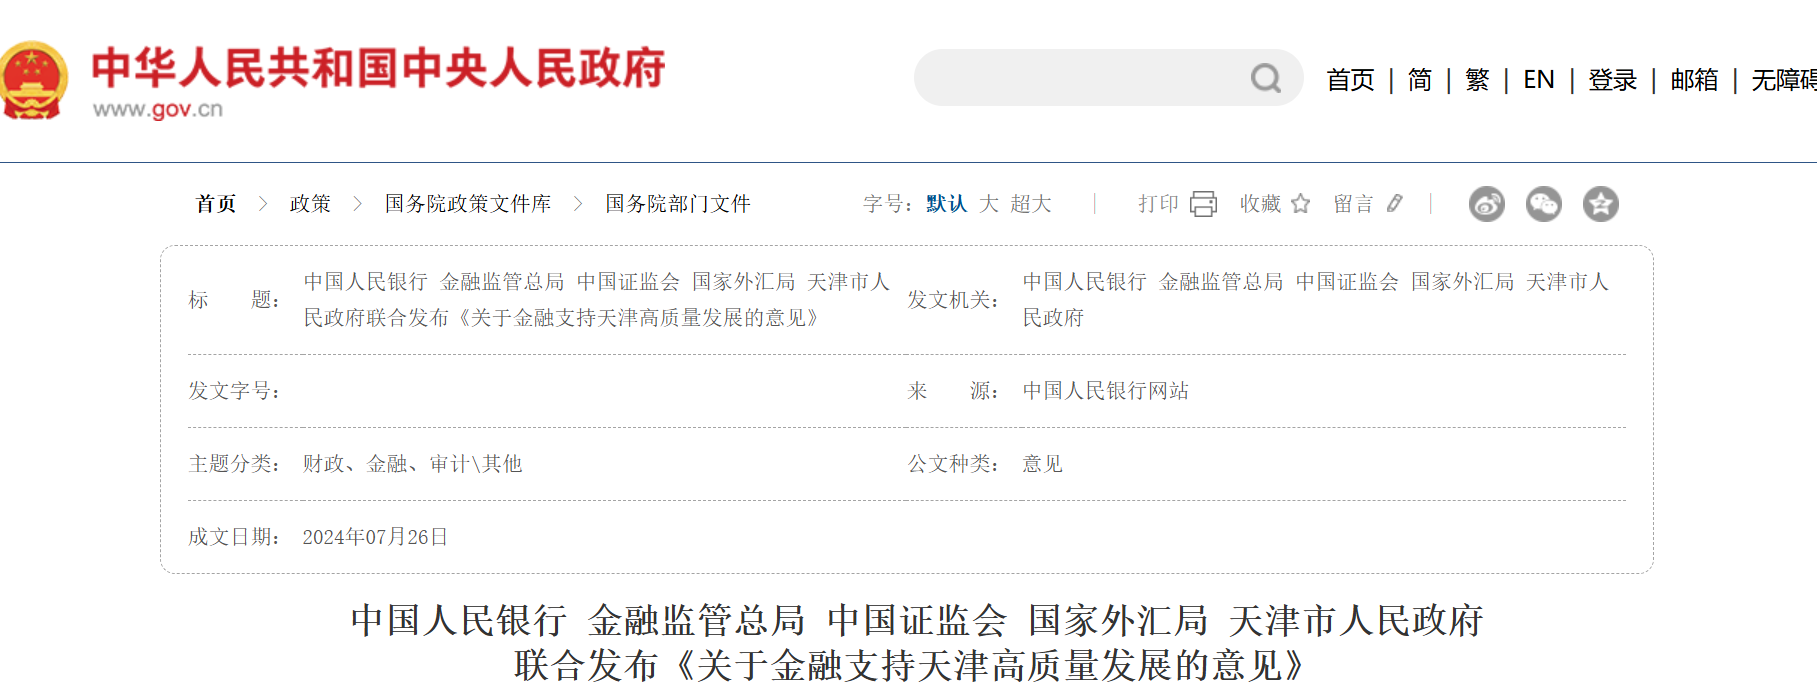Share via the Weibo icon
The height and width of the screenshot is (696, 1817).
click(x=1486, y=204)
